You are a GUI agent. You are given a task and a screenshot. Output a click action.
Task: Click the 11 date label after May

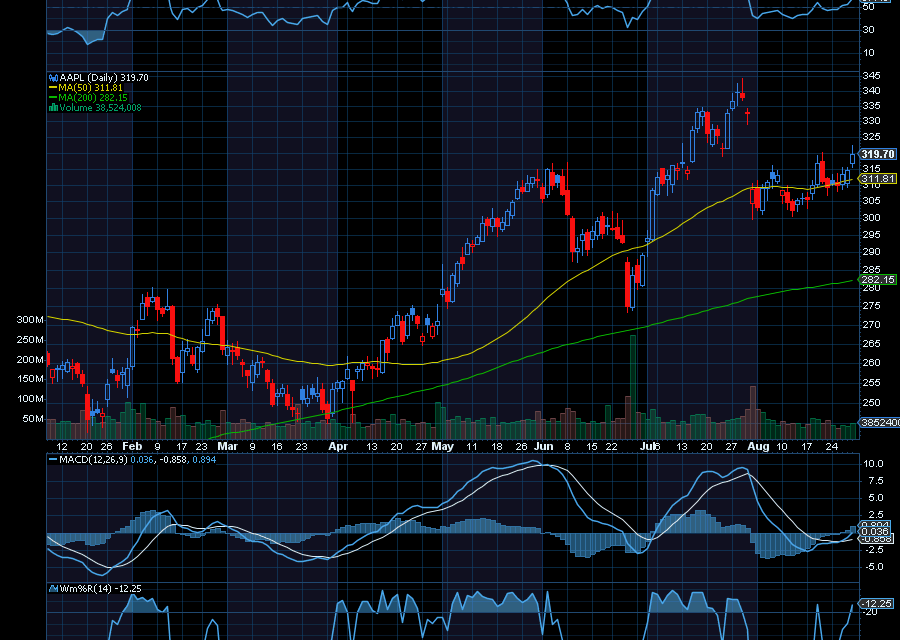click(x=472, y=447)
